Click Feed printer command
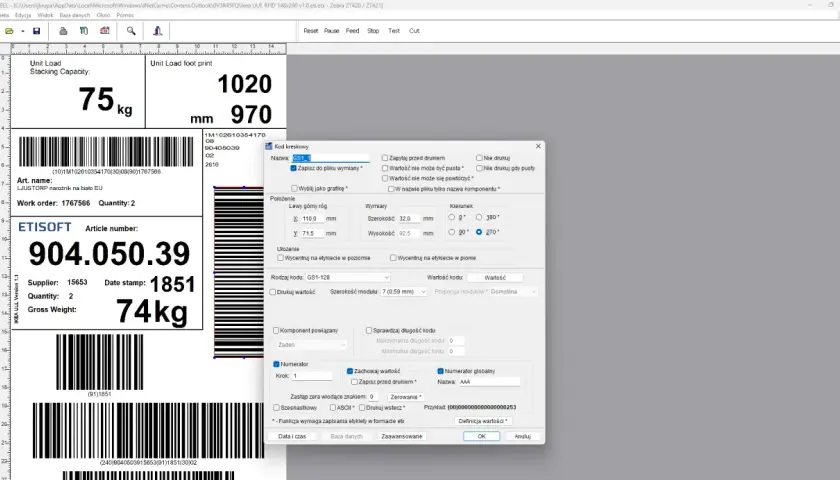 pyautogui.click(x=352, y=31)
